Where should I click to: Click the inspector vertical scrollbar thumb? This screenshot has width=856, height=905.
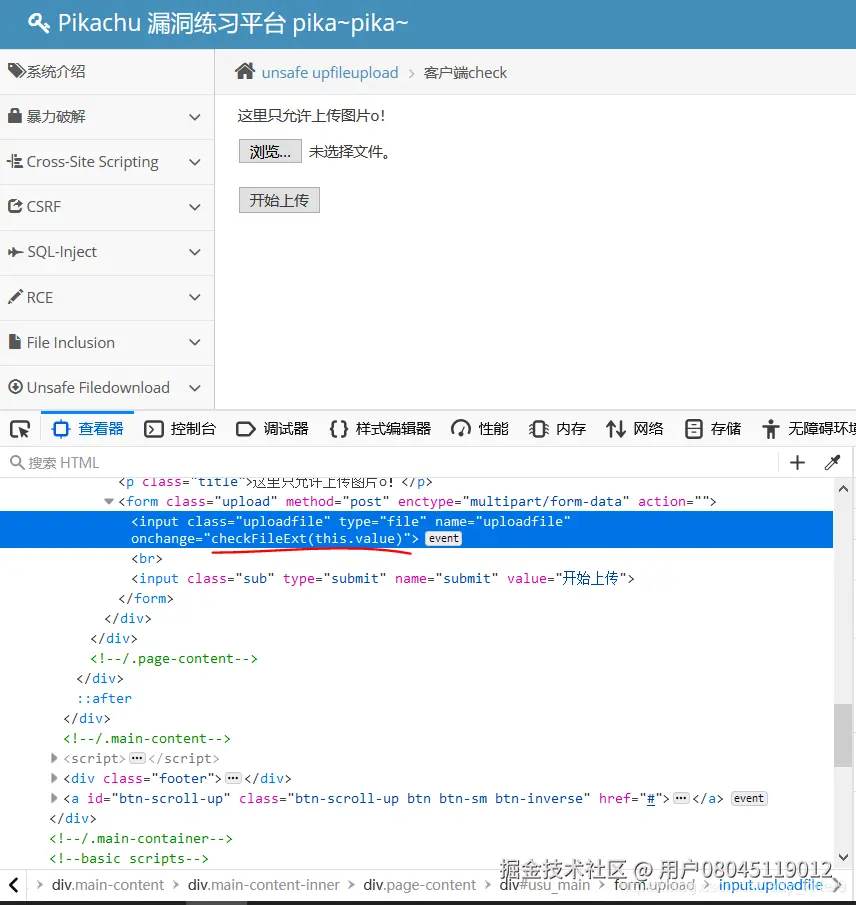(843, 735)
